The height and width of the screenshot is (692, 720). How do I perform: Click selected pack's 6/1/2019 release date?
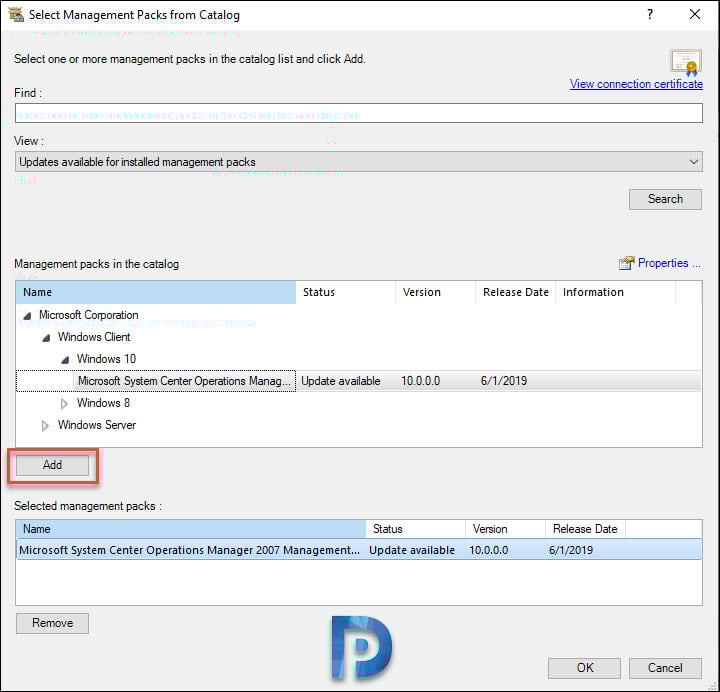(571, 550)
